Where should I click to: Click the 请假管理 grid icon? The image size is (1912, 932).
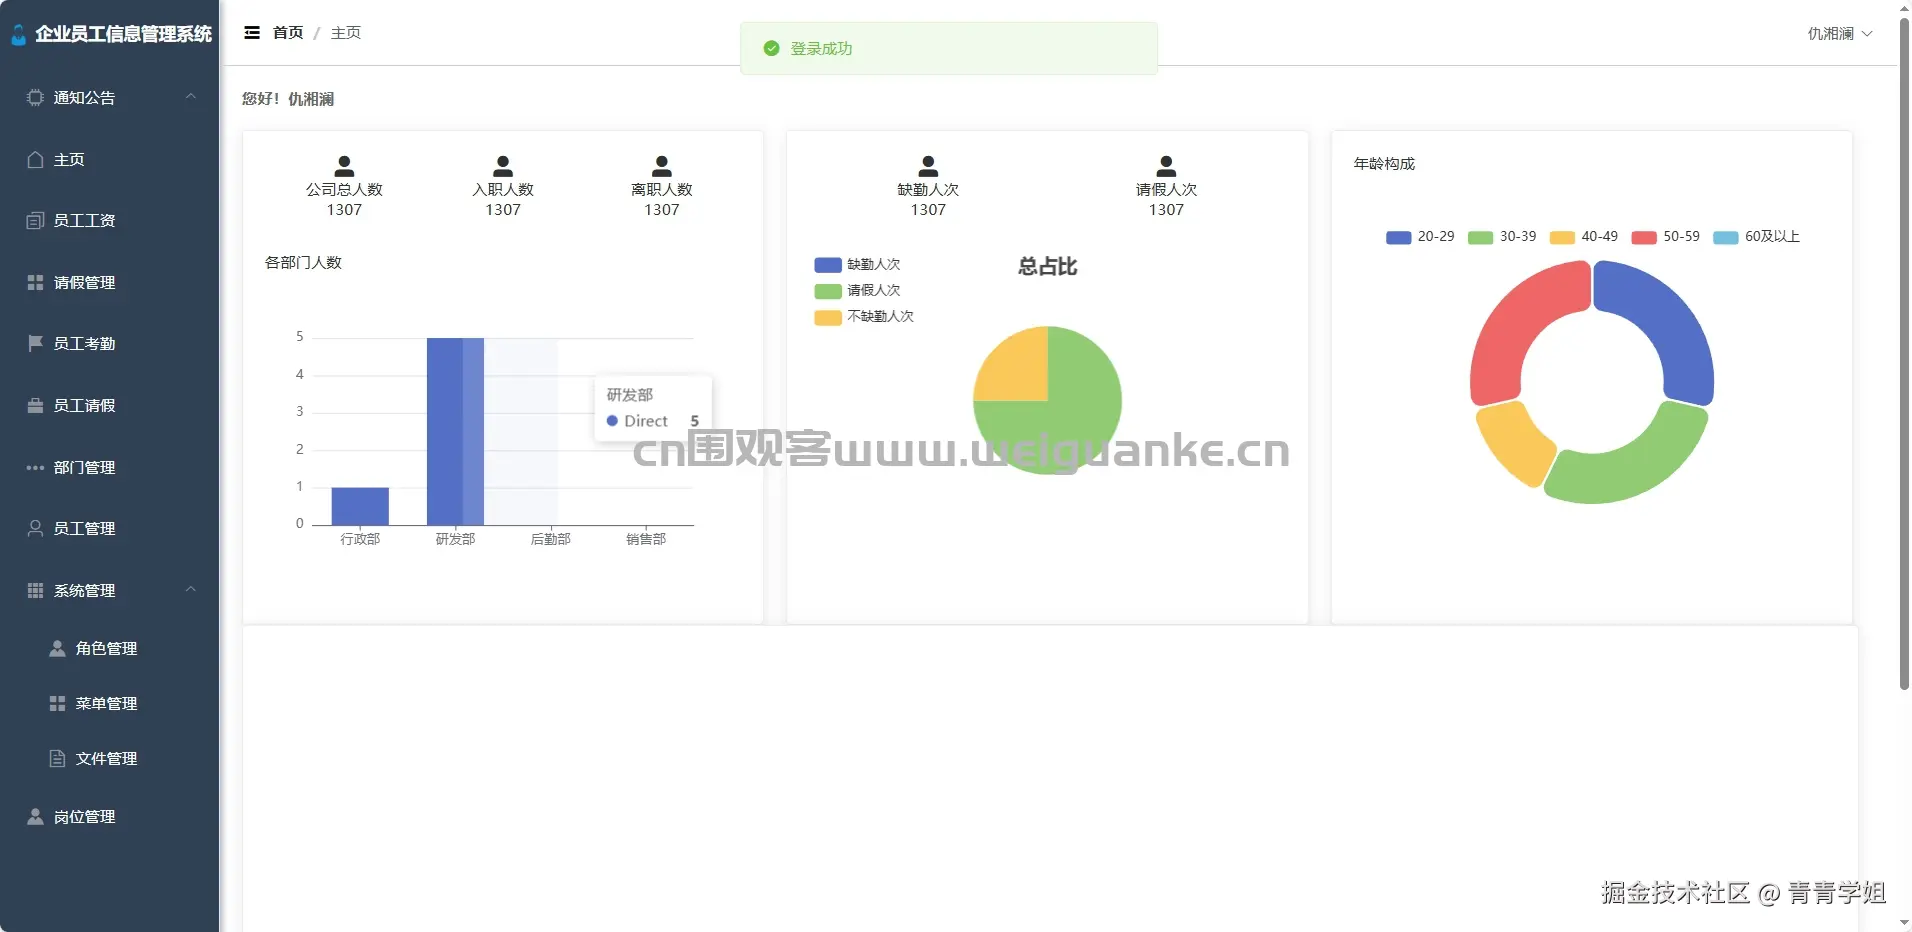[35, 283]
